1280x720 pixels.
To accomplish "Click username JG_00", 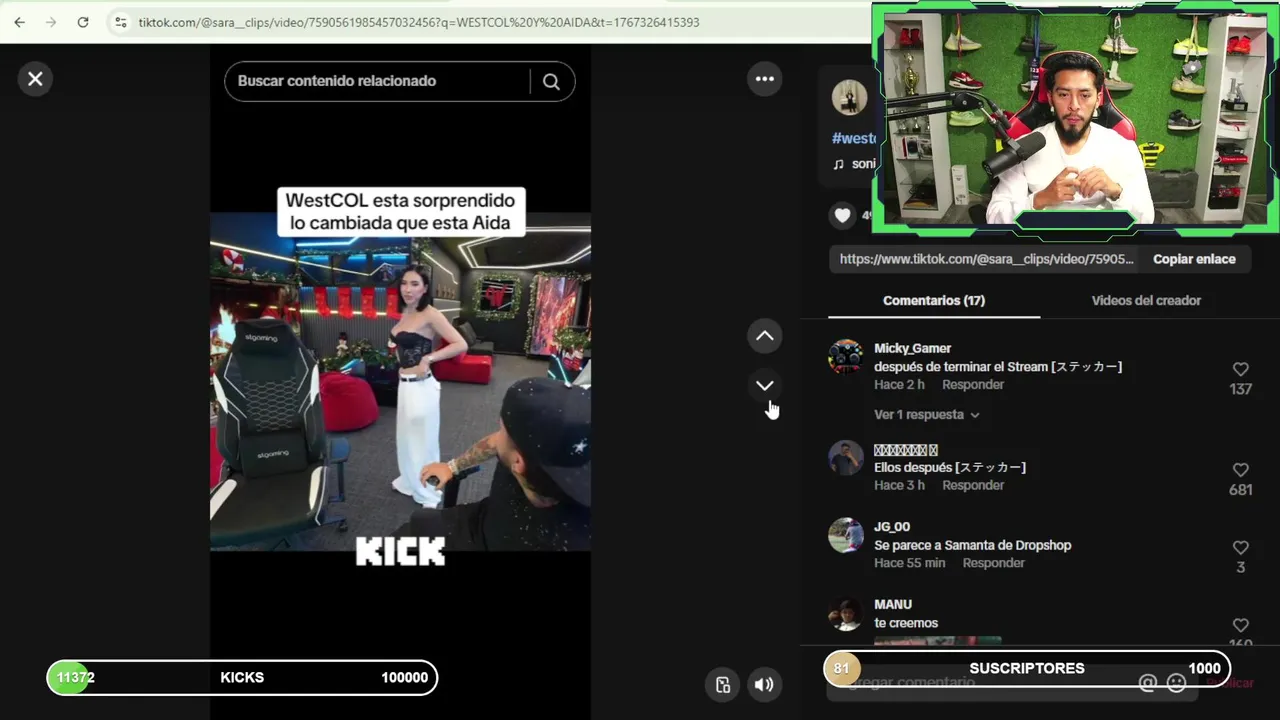I will click(x=892, y=527).
